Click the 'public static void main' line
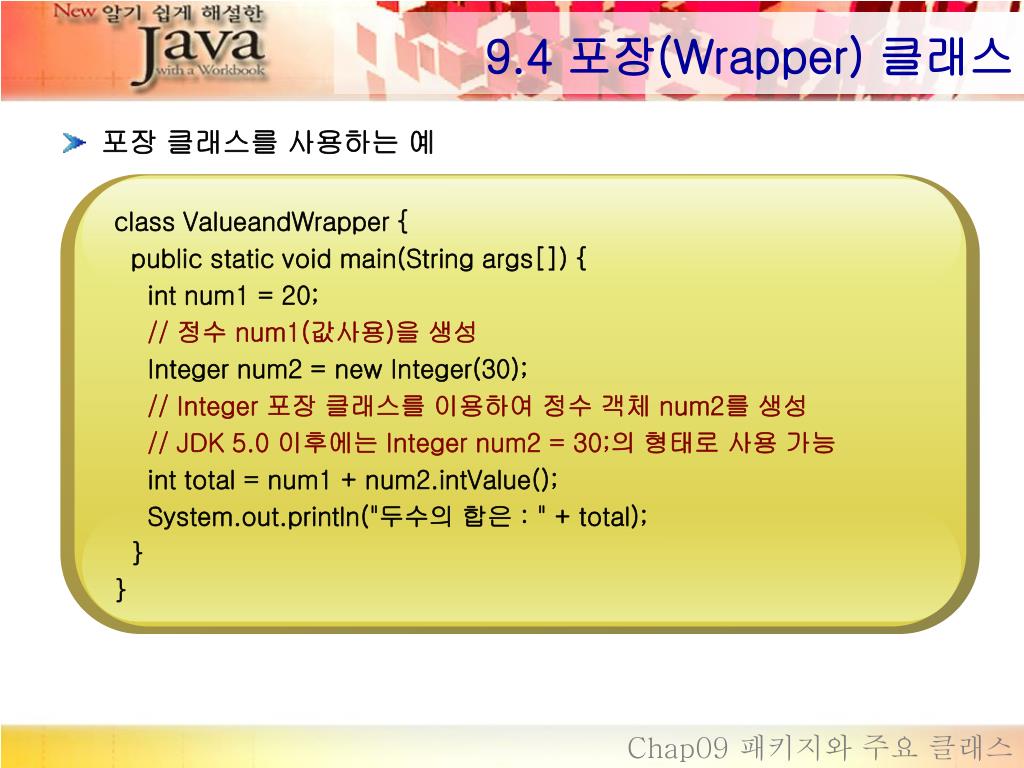1024x768 pixels. pyautogui.click(x=358, y=259)
